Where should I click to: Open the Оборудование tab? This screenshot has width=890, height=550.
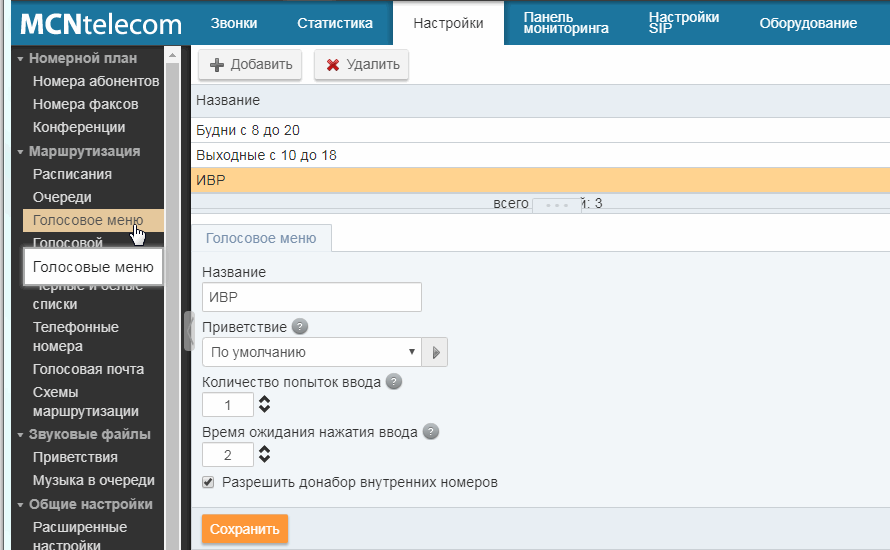(x=807, y=23)
